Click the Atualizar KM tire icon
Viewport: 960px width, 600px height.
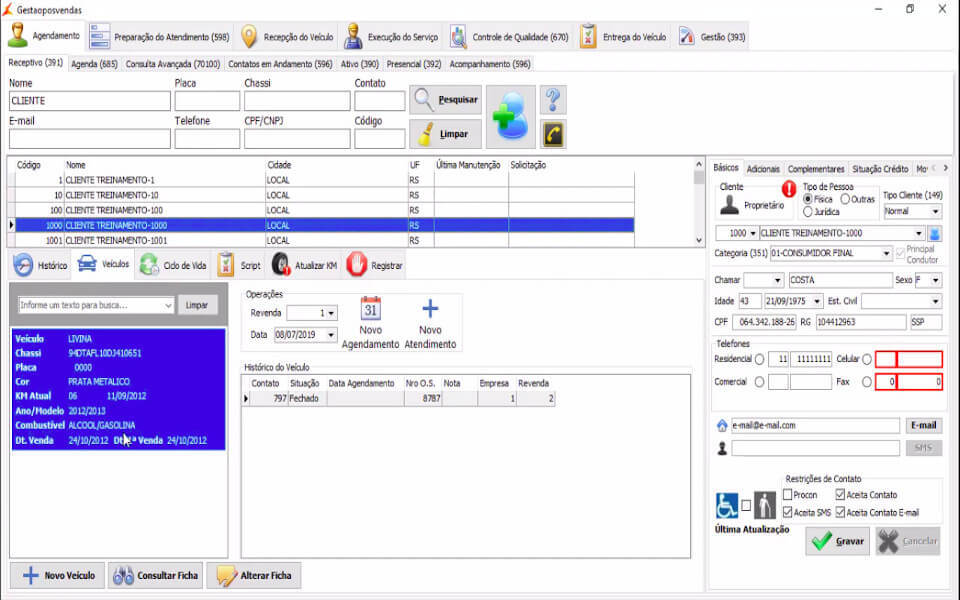tap(281, 266)
